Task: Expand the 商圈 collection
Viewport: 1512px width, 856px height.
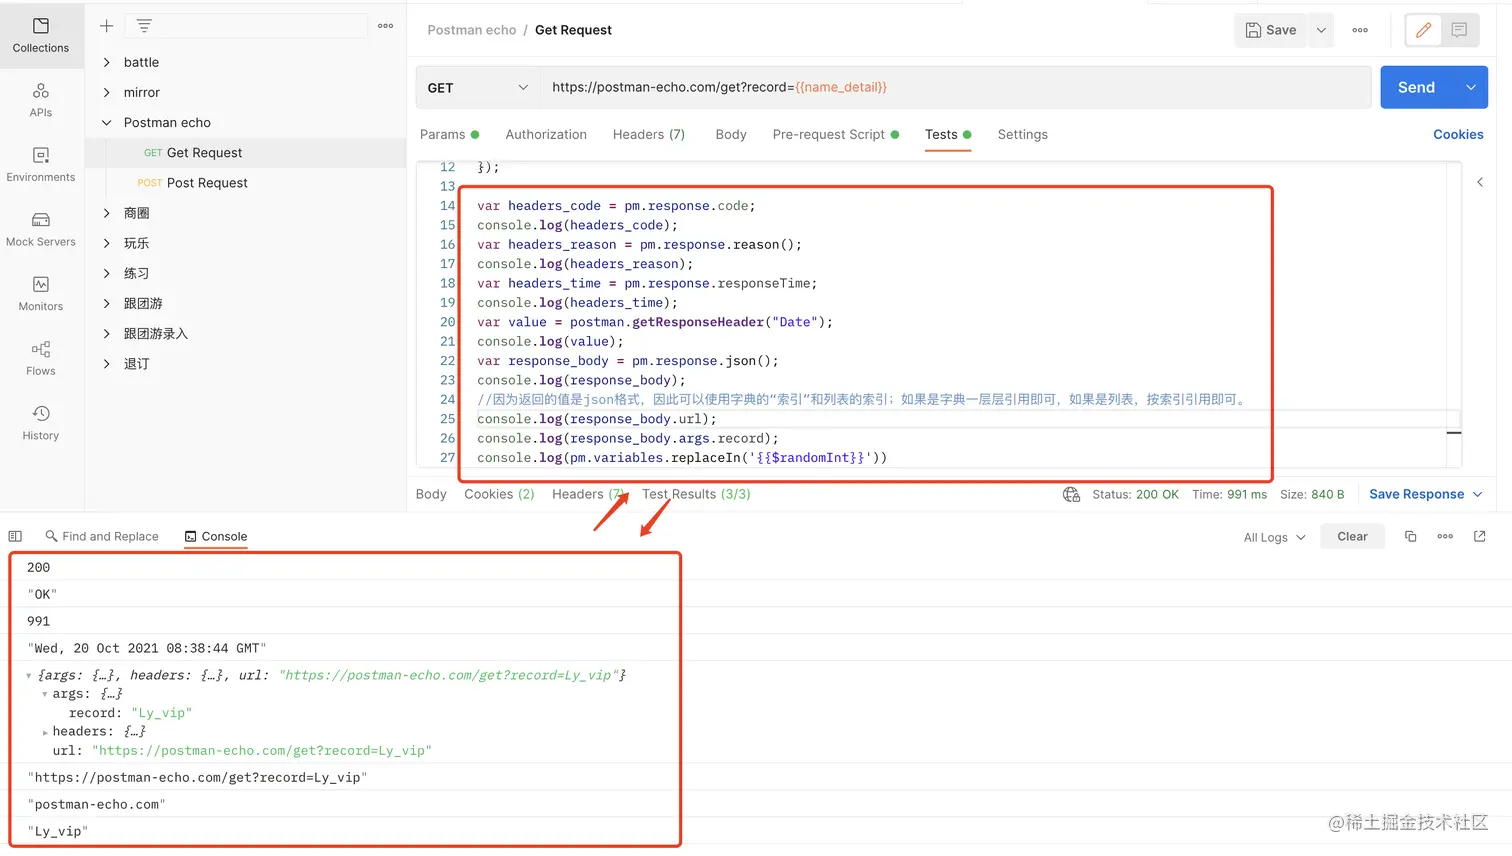Action: click(x=106, y=213)
